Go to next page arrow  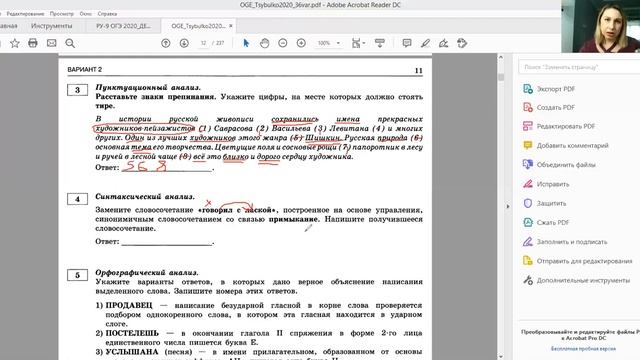point(184,43)
